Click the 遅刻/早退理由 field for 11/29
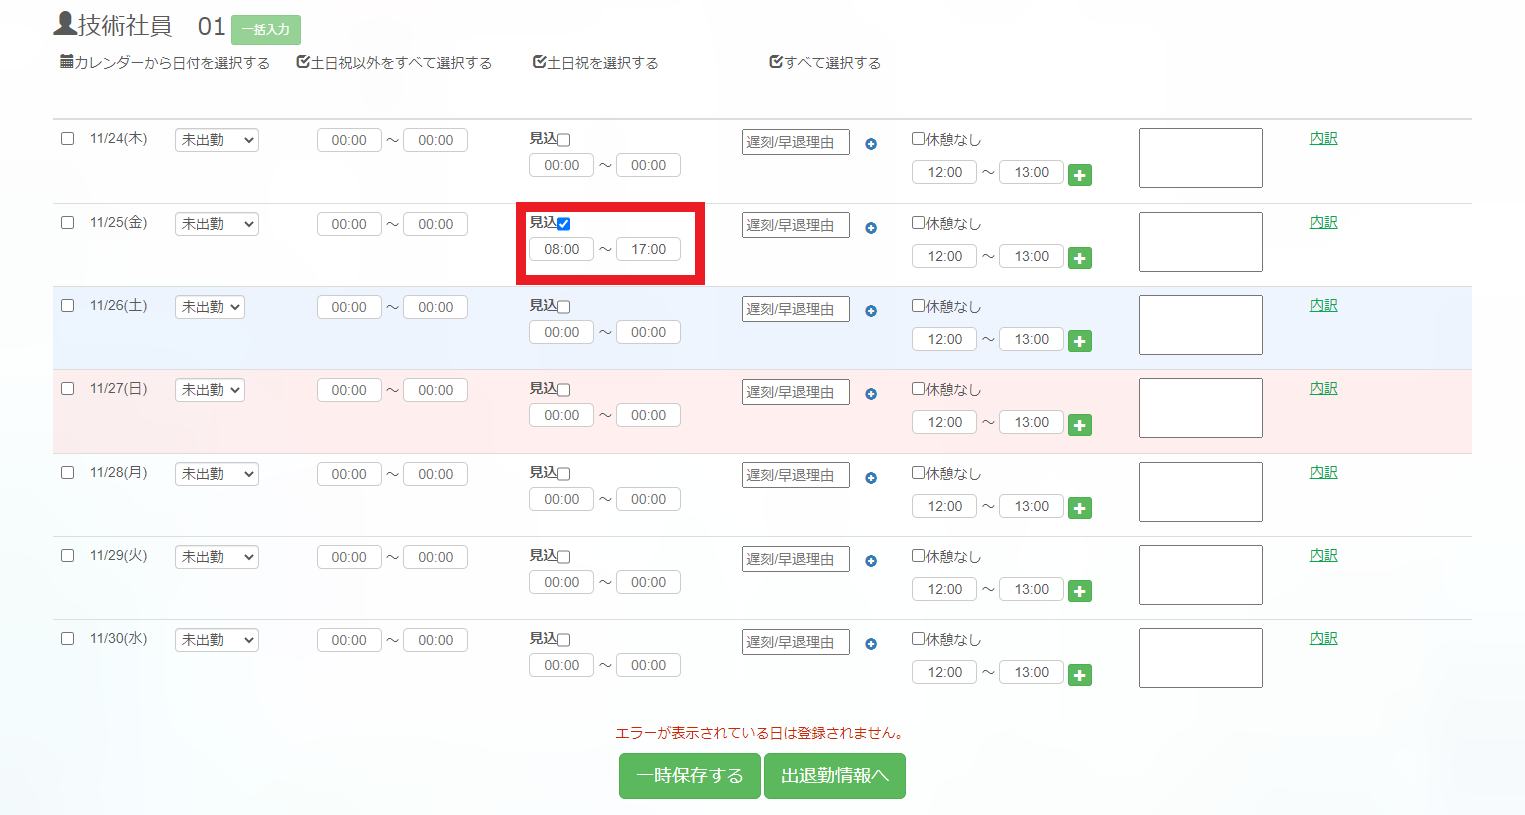Image resolution: width=1525 pixels, height=815 pixels. (x=795, y=559)
